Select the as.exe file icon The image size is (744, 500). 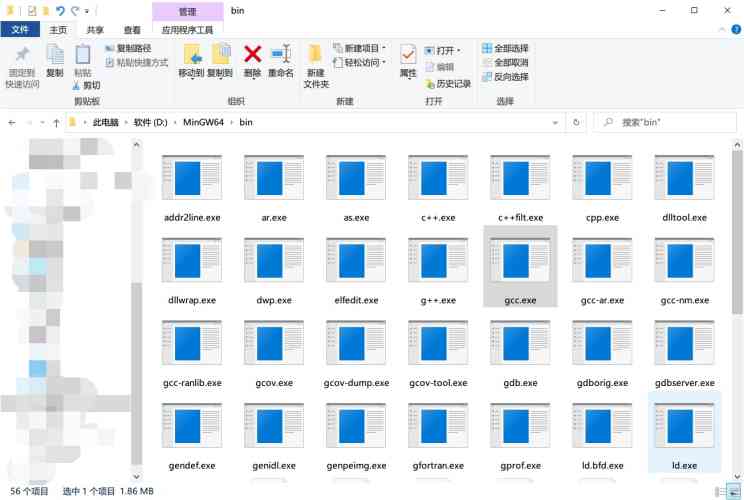356,177
